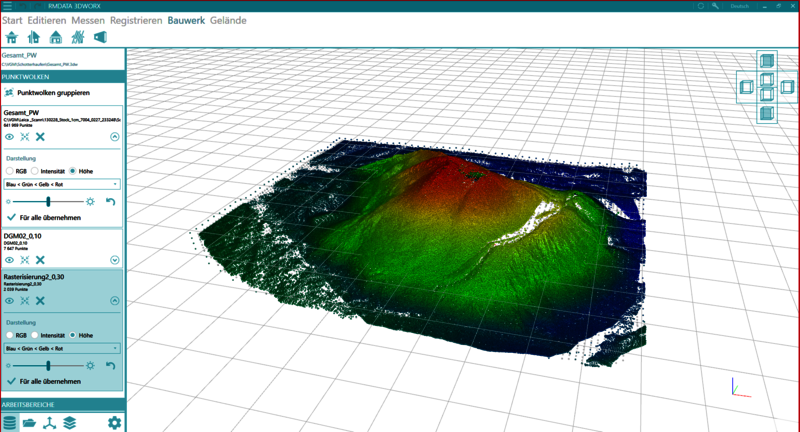
Task: Open the layers stack workspace icon
Action: tap(69, 423)
